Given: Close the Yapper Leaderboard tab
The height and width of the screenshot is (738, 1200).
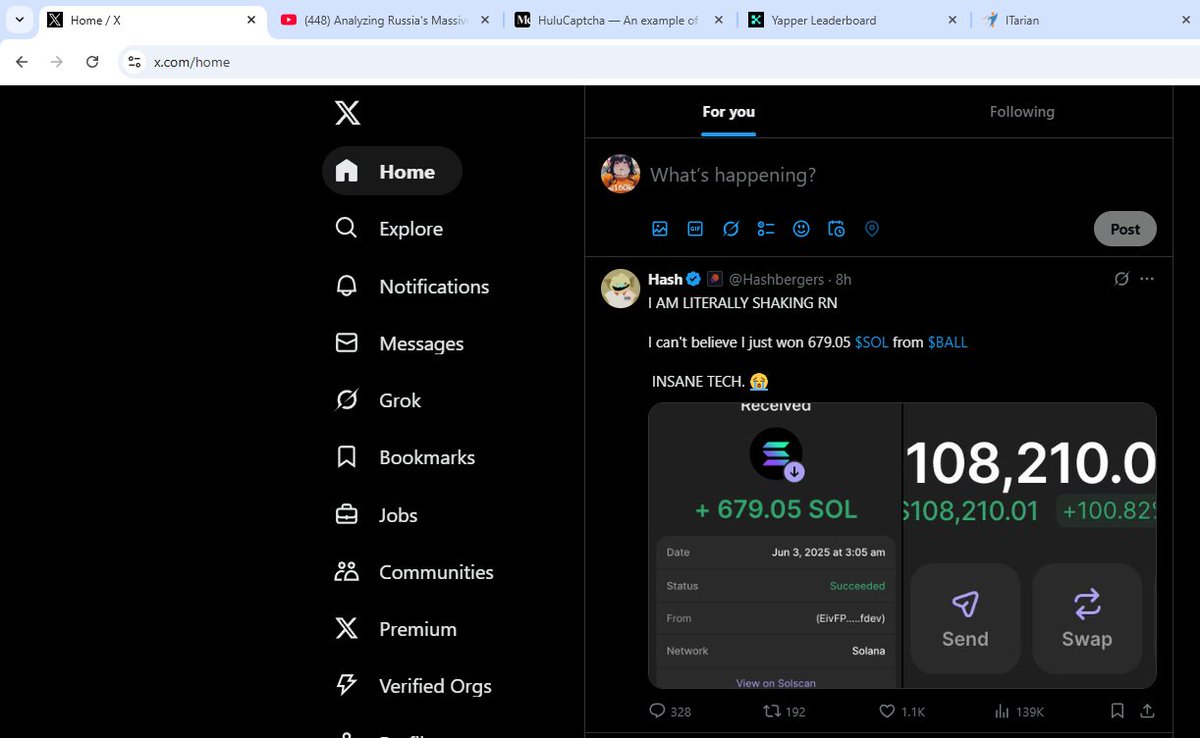Looking at the screenshot, I should point(952,20).
